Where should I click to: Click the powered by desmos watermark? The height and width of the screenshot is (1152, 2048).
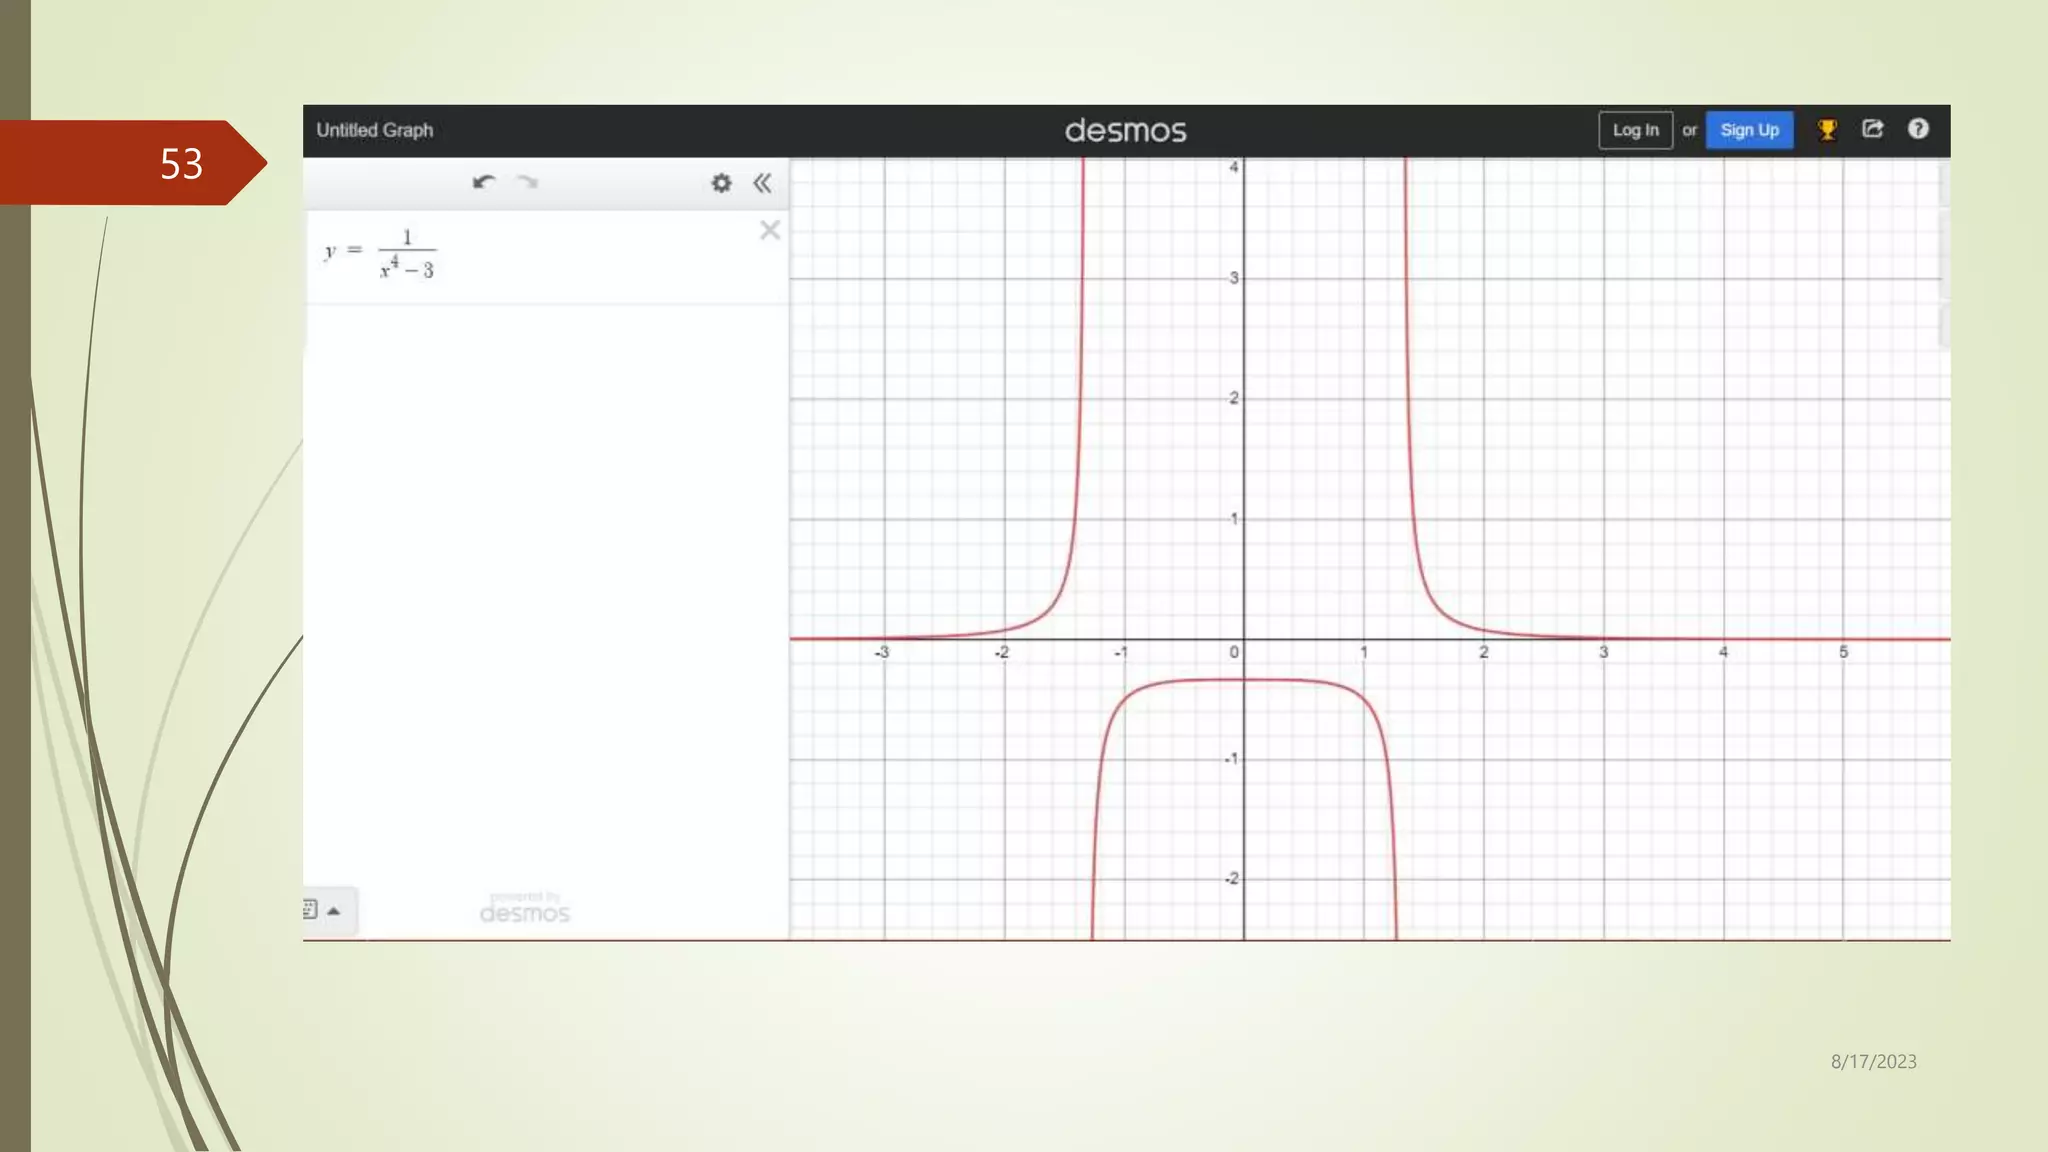click(x=525, y=909)
